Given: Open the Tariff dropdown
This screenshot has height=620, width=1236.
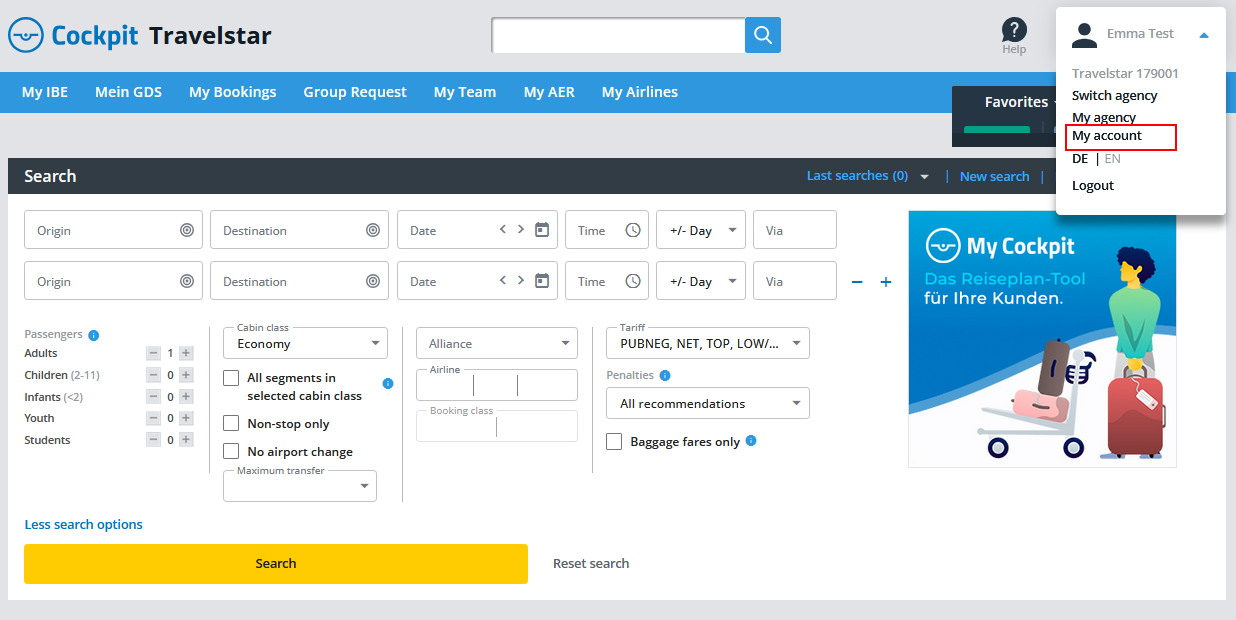Looking at the screenshot, I should (708, 343).
